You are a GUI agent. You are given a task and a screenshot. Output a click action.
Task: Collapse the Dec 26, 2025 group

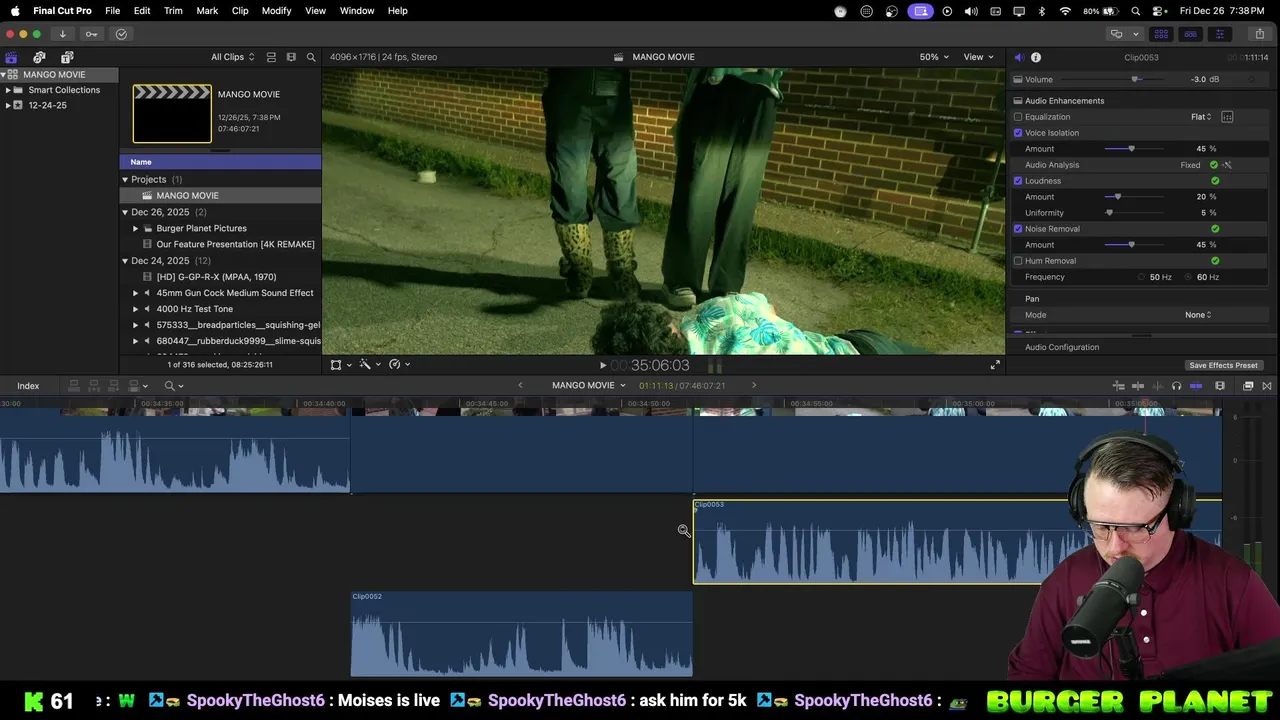(x=125, y=212)
